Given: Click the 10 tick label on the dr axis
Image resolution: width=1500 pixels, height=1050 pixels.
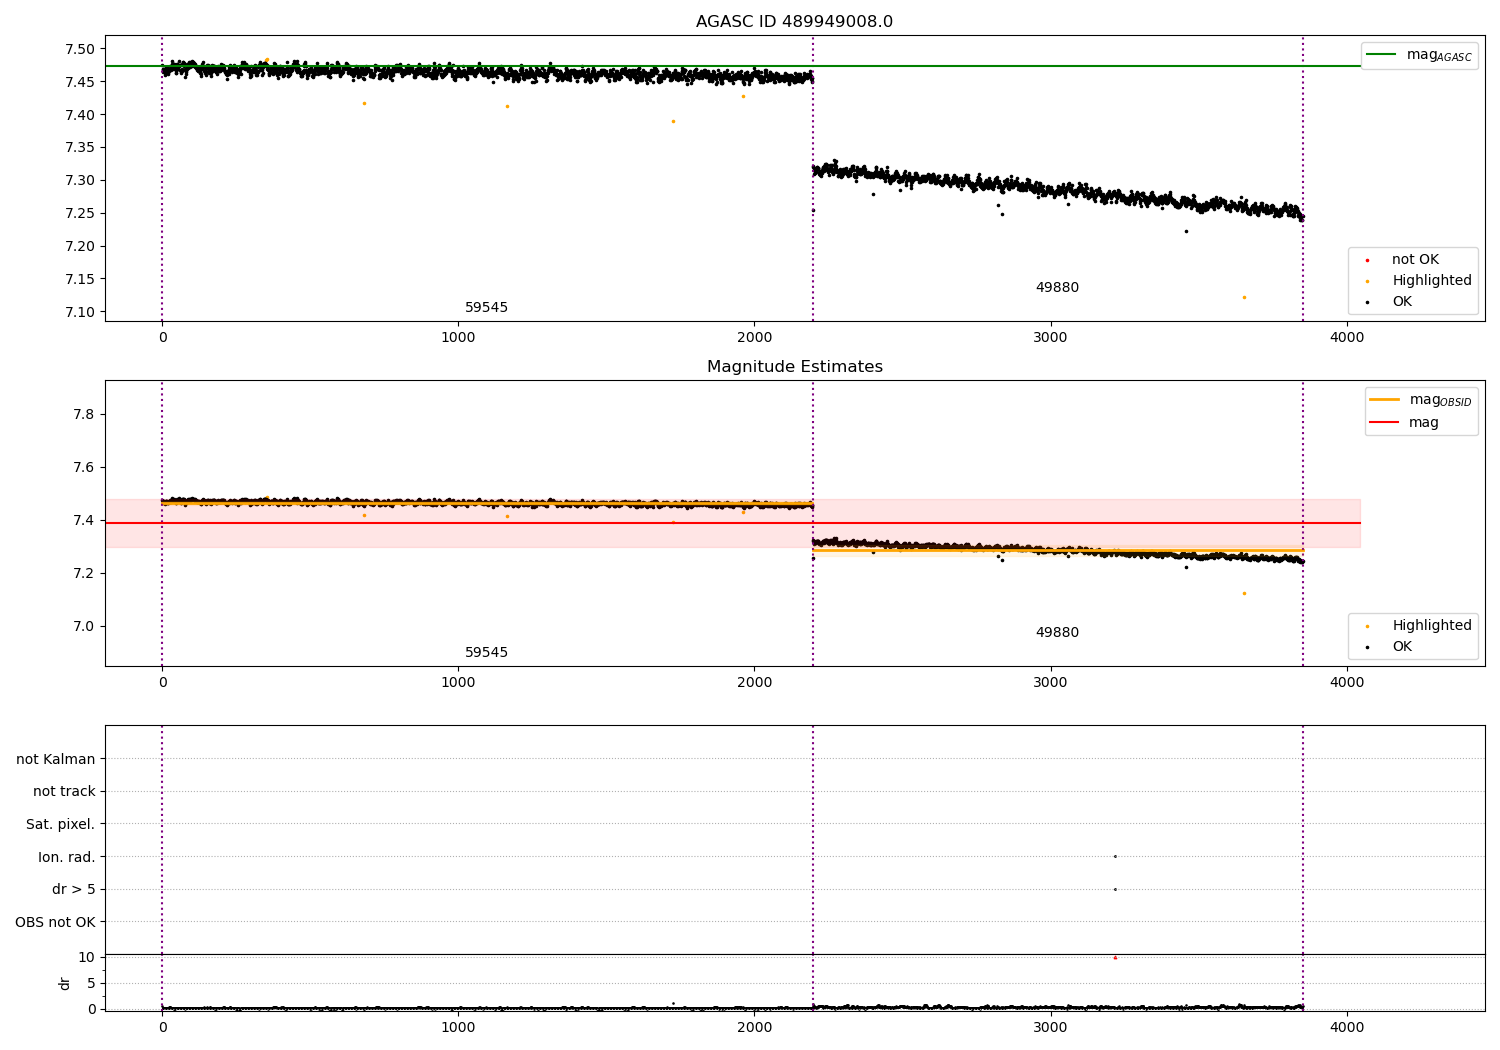Looking at the screenshot, I should (x=87, y=958).
